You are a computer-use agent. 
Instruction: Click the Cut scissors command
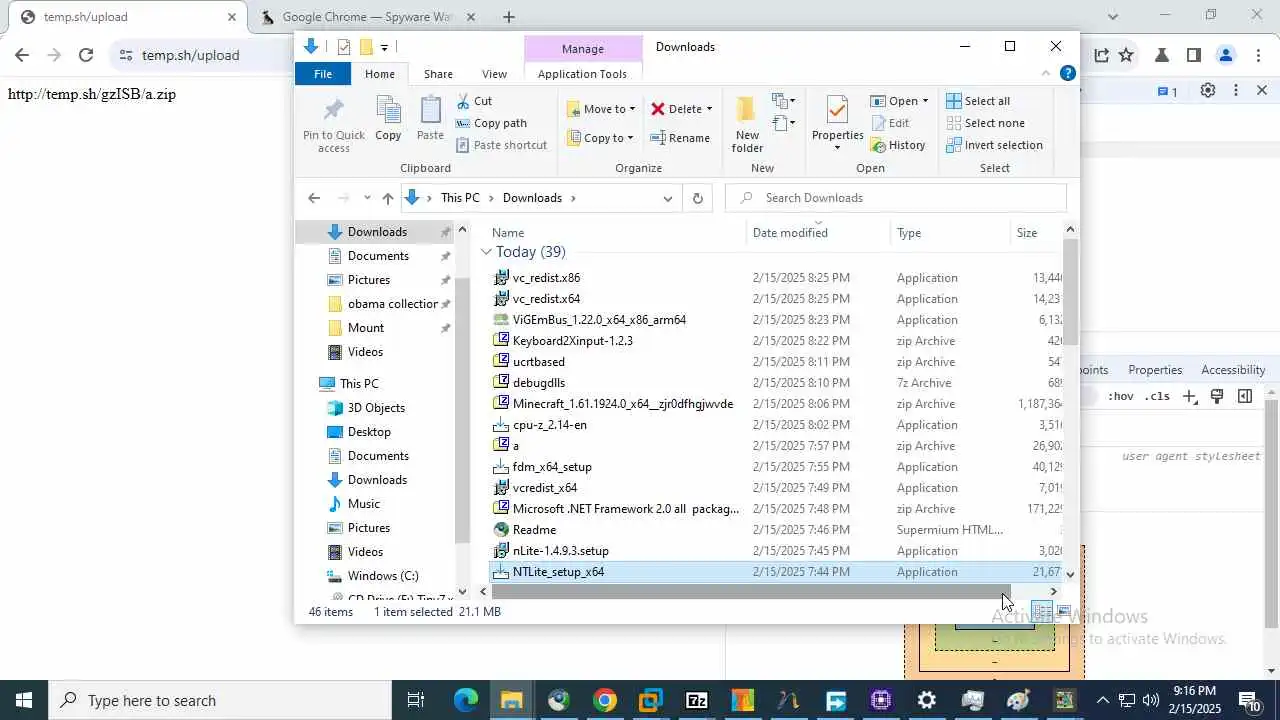pos(474,101)
